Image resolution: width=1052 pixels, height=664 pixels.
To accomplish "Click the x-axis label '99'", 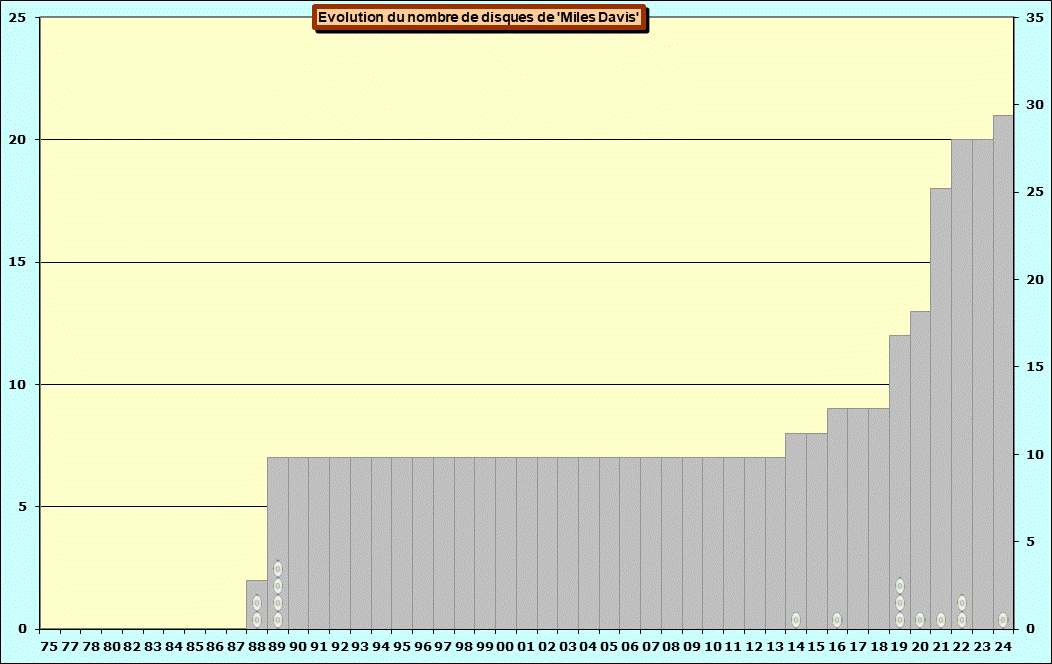I will 485,647.
